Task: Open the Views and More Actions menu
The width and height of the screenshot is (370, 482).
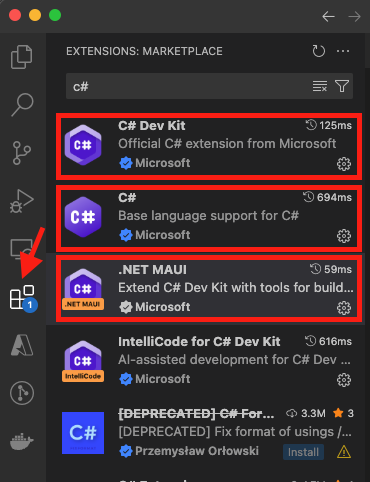Action: [x=343, y=51]
